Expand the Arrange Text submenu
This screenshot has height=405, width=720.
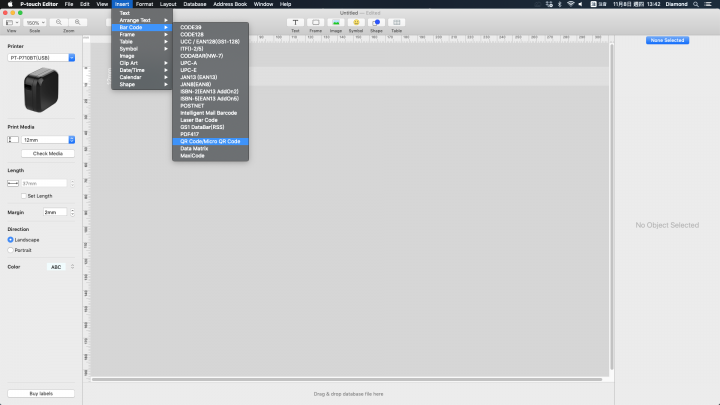[x=142, y=20]
